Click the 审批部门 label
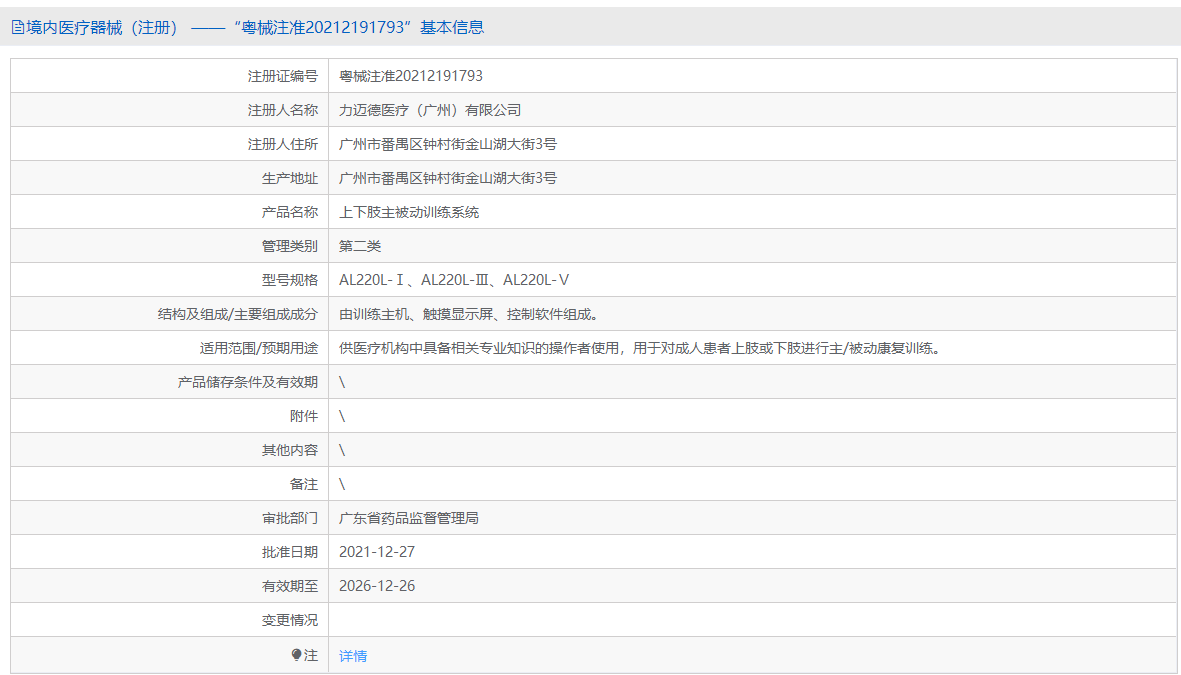Viewport: 1181px width, 675px height. pos(290,518)
